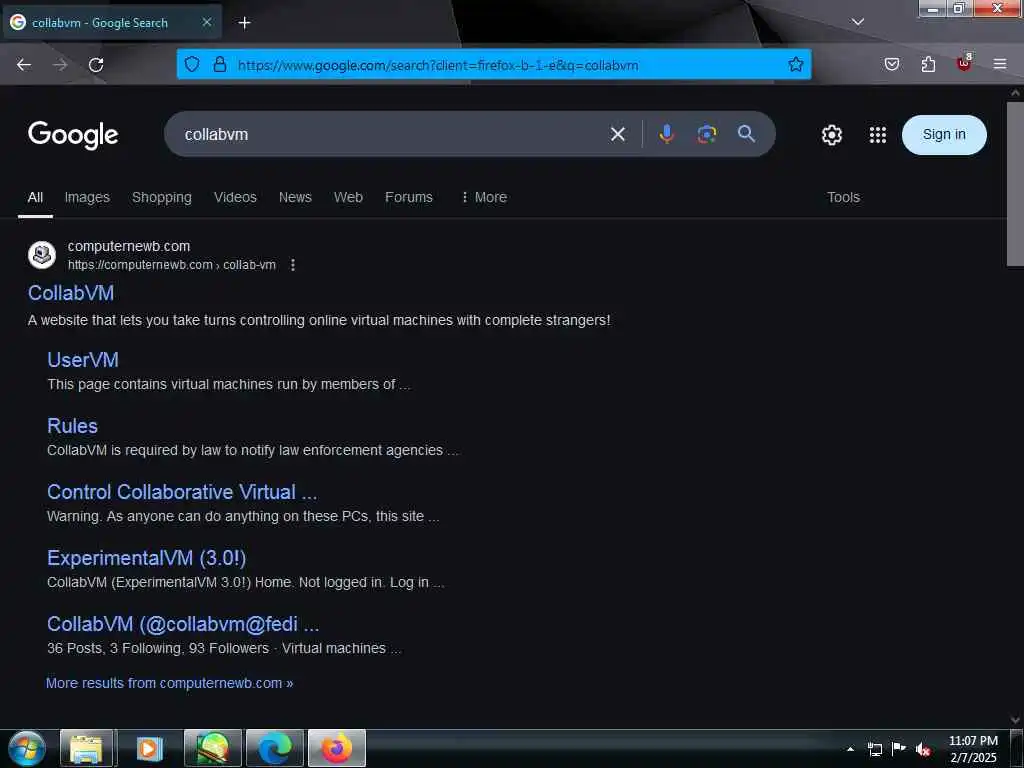
Task: Click the Google logo
Action: point(73,135)
